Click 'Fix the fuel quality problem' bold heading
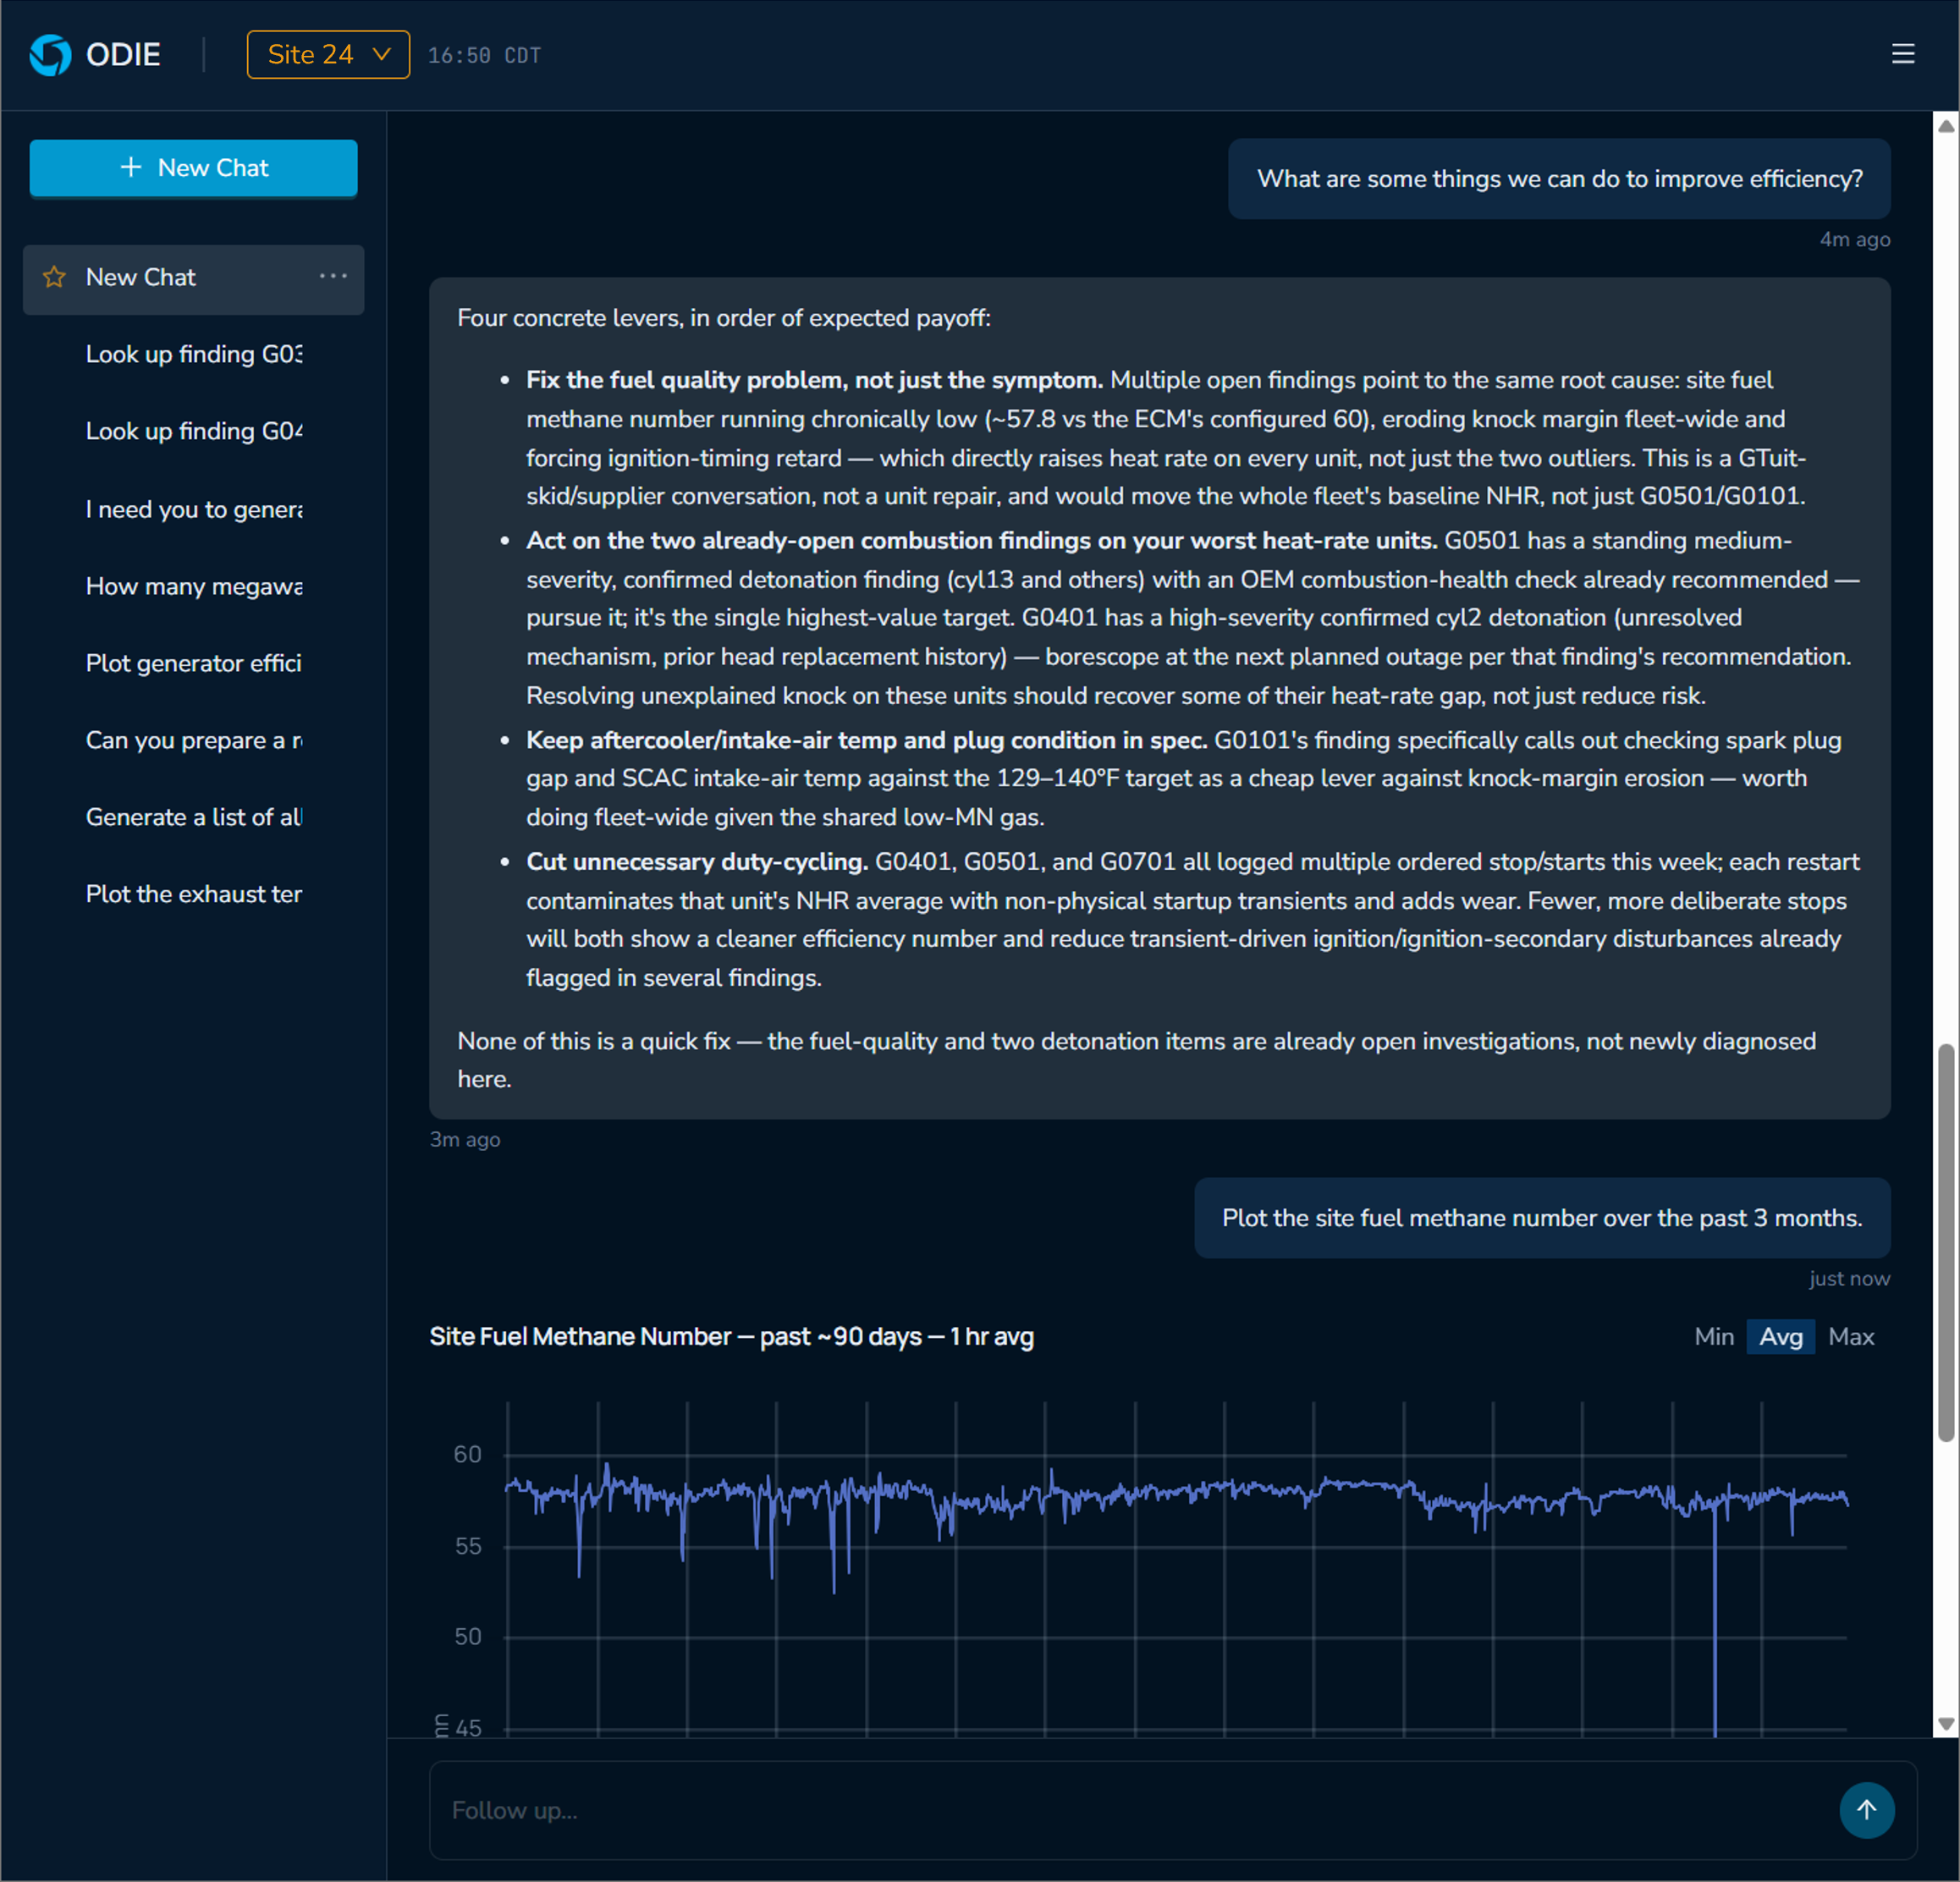Screen dimensions: 1960x1882 coord(814,380)
